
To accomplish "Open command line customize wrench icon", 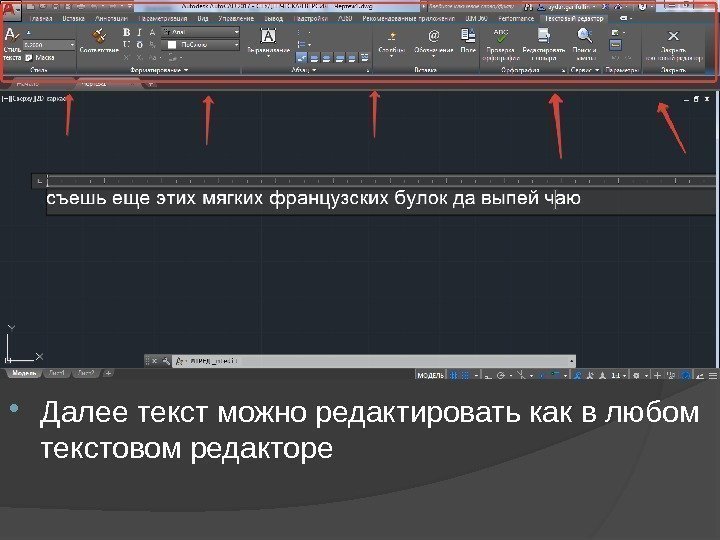I will [x=166, y=361].
